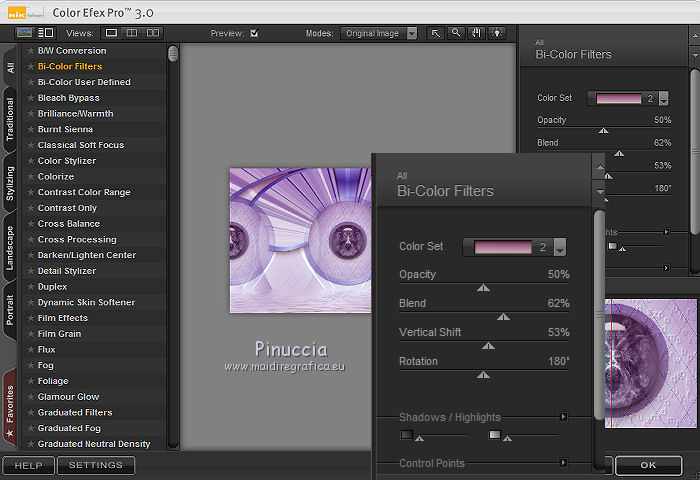Switch to split preview view
Screen dimensions: 700x480
point(132,33)
